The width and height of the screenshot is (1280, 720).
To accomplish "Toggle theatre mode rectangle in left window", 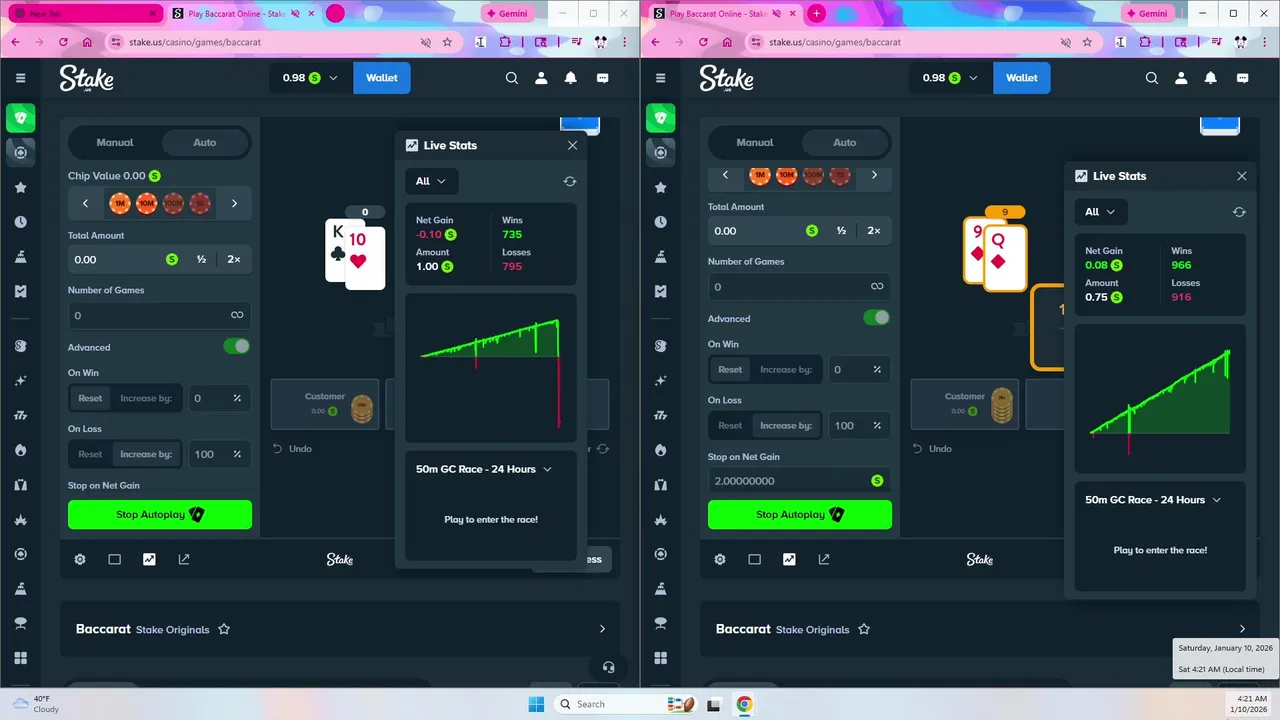I will pos(115,559).
